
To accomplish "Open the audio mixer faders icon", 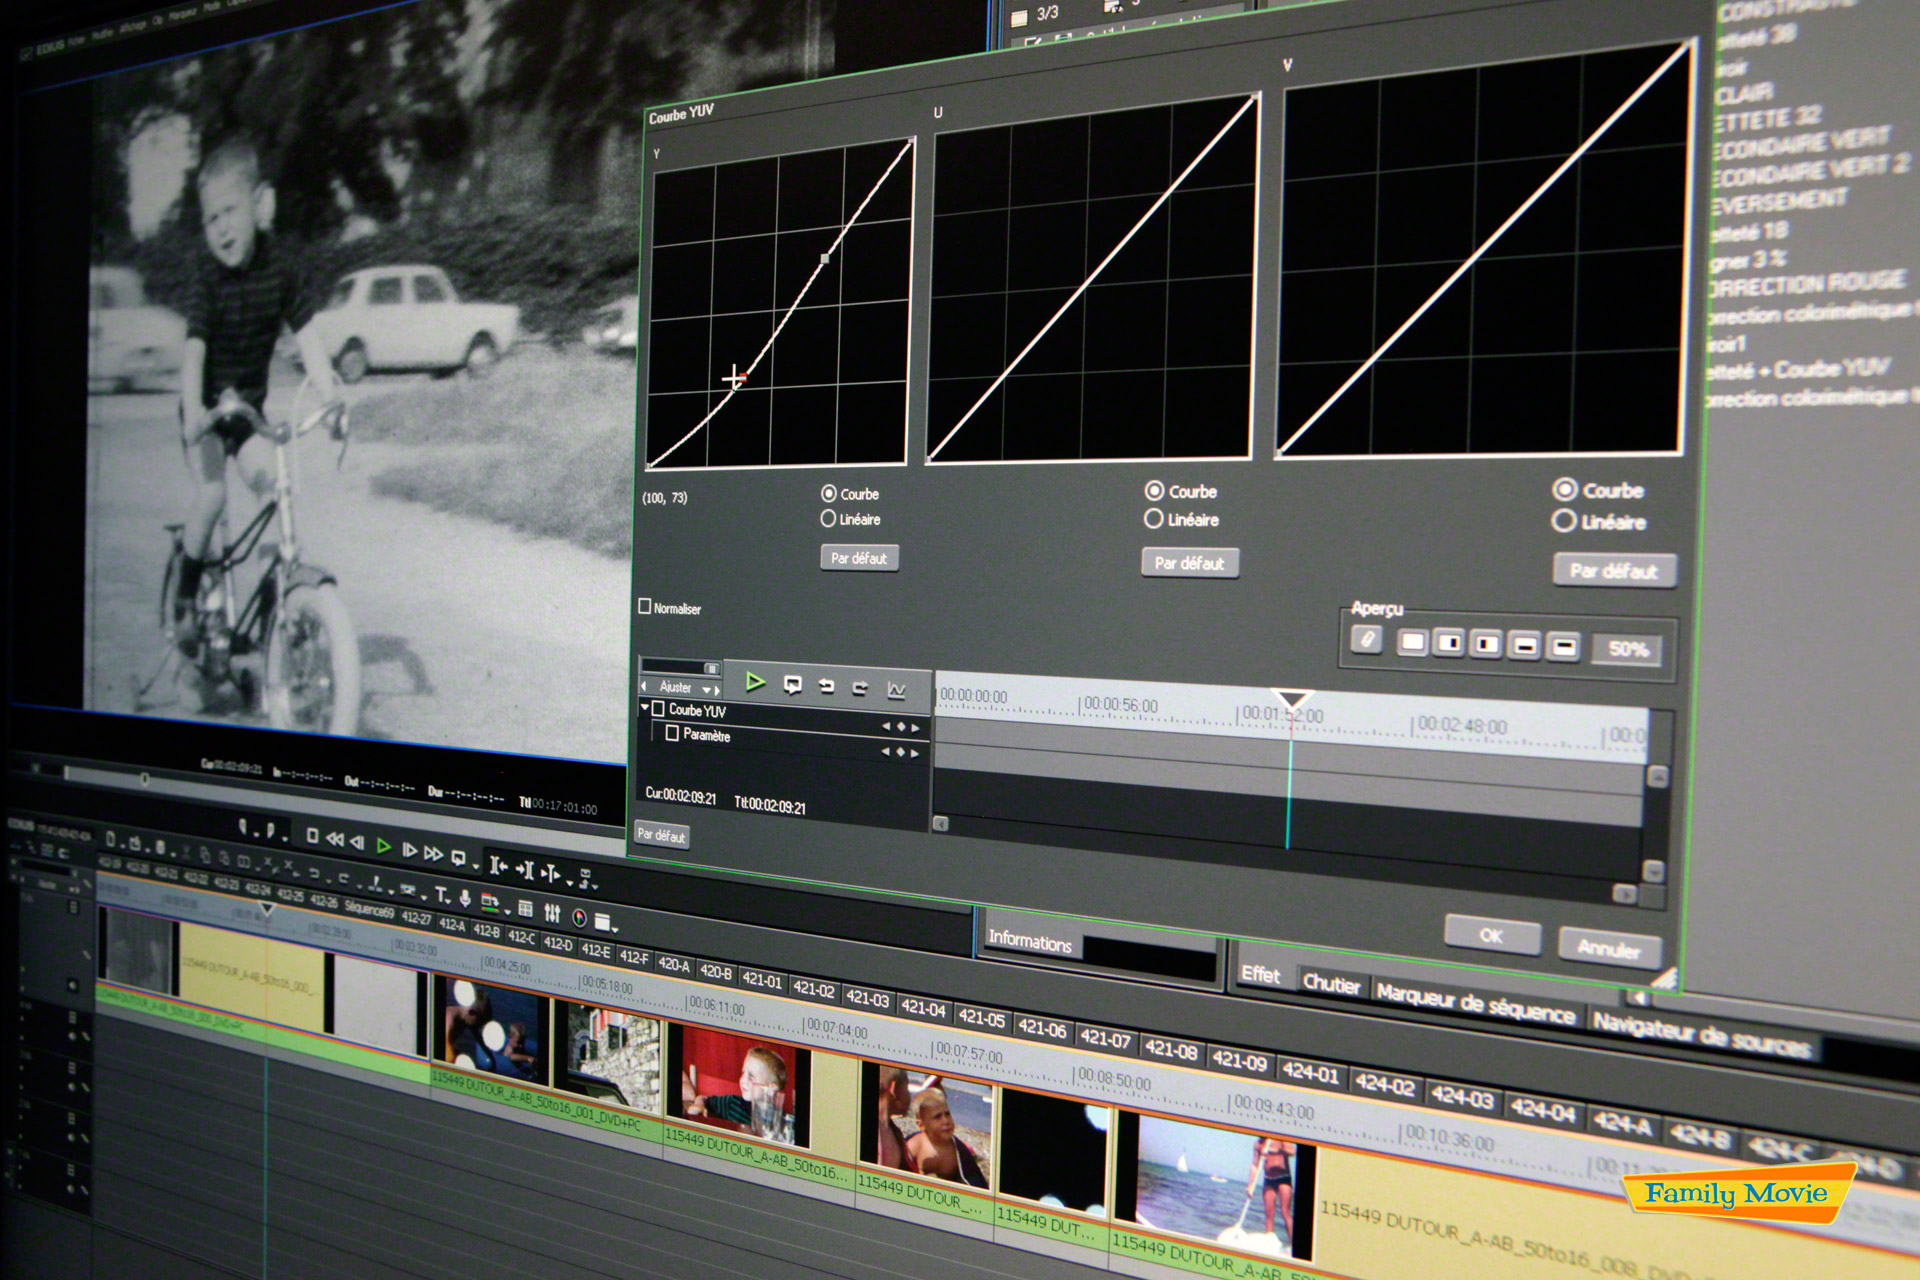I will (552, 913).
